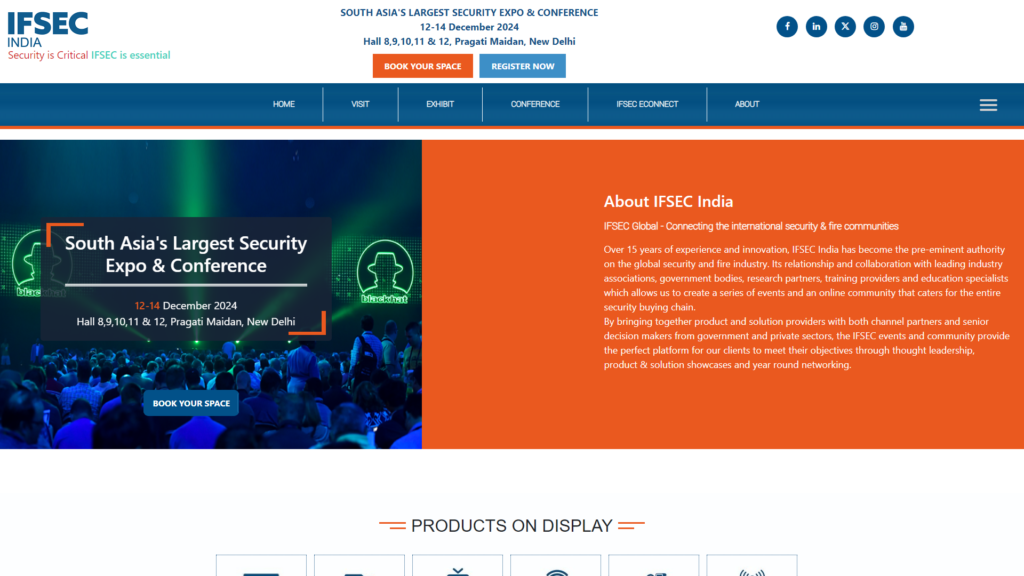Open the LinkedIn social icon
This screenshot has height=576, width=1024.
[816, 27]
